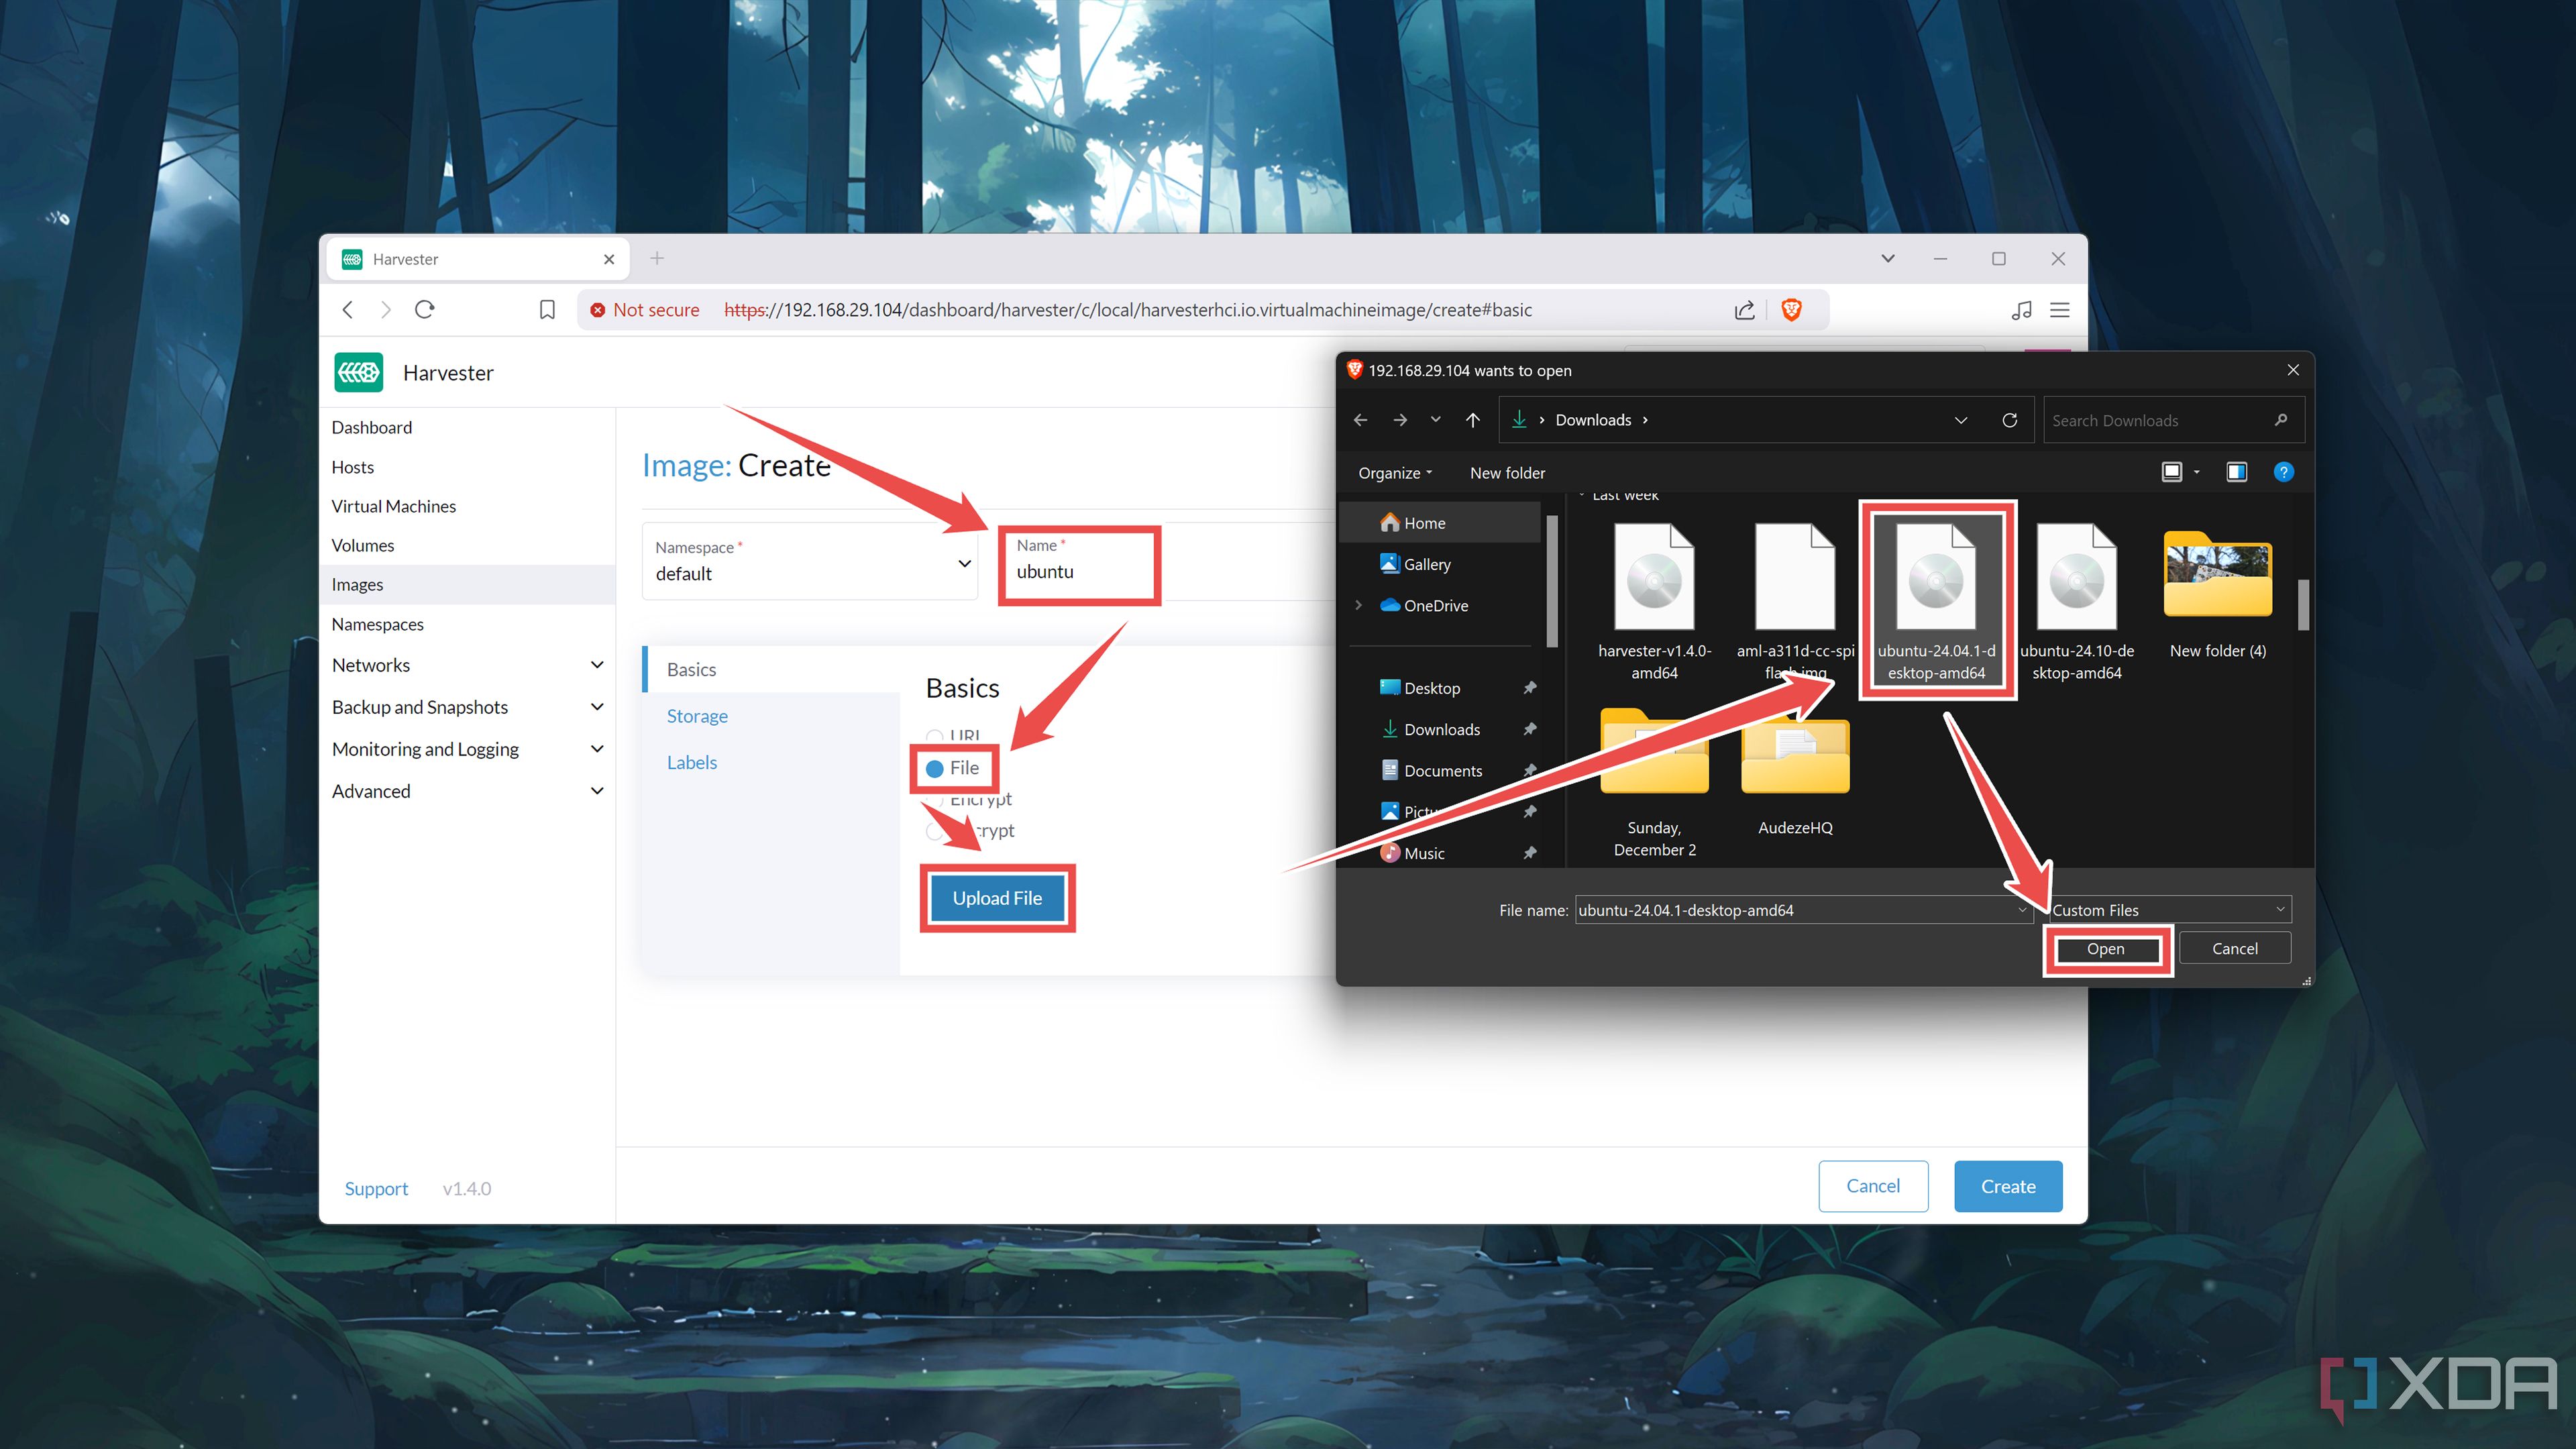Open the Organize menu
This screenshot has height=1449, width=2576.
coord(1395,473)
